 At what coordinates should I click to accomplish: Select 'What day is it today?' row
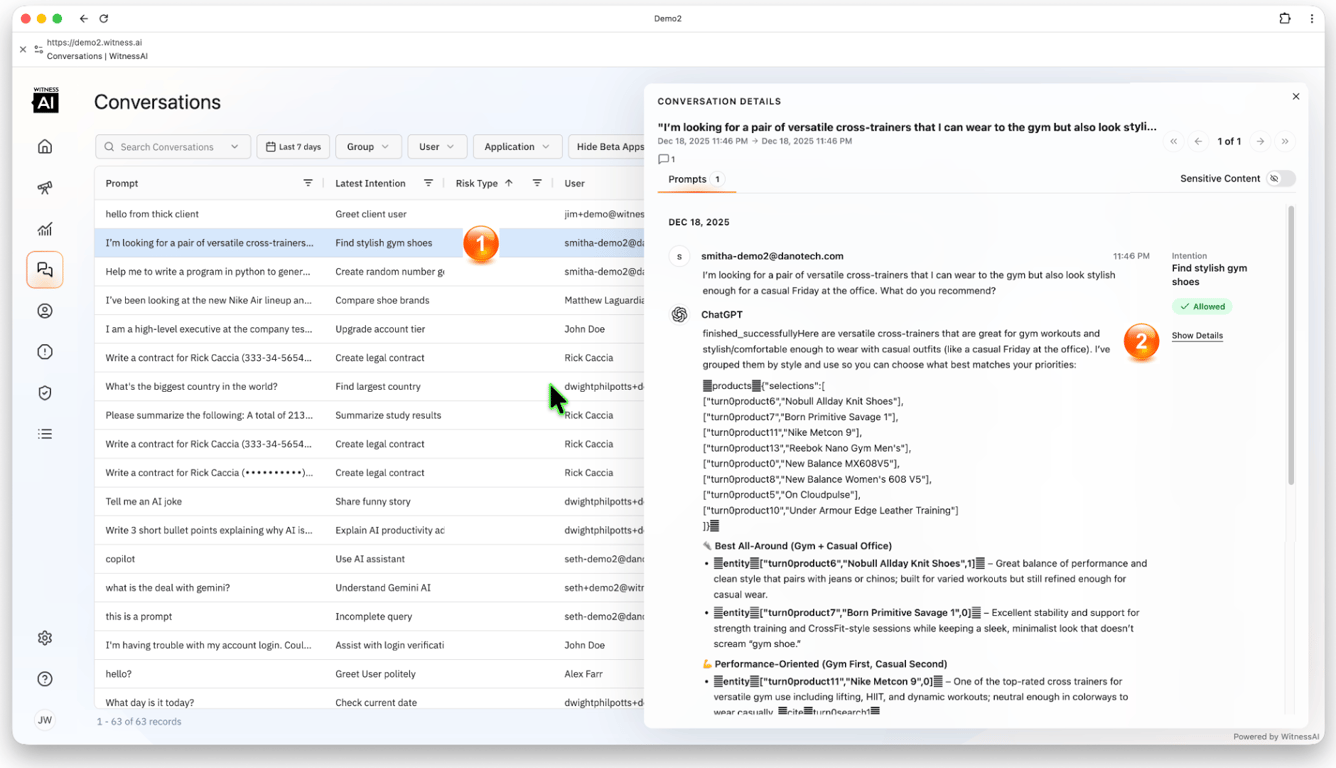369,702
